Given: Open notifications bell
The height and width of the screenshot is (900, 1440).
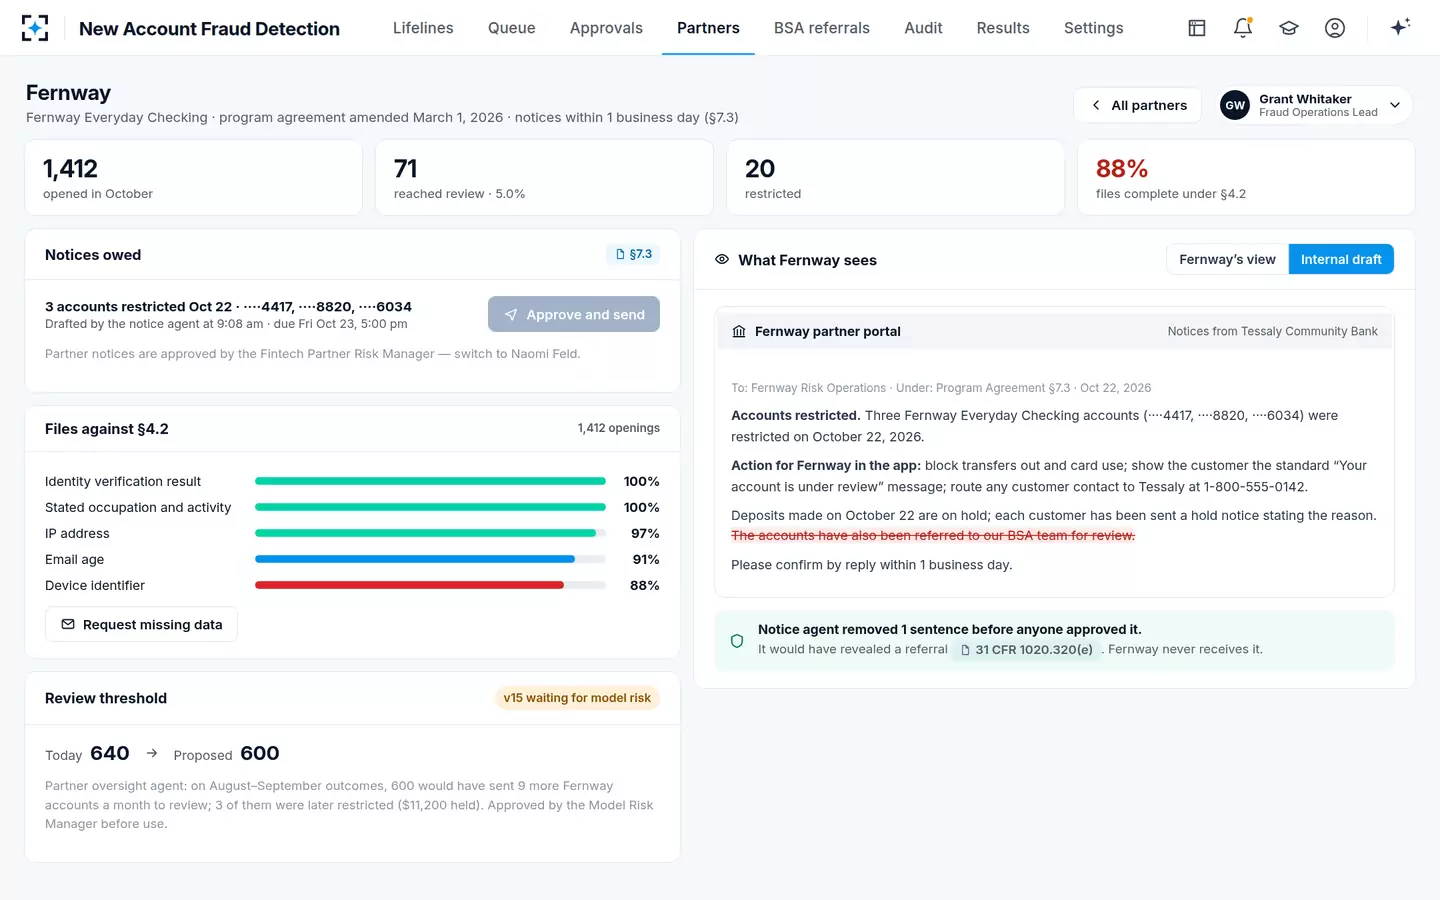Looking at the screenshot, I should click(x=1243, y=28).
